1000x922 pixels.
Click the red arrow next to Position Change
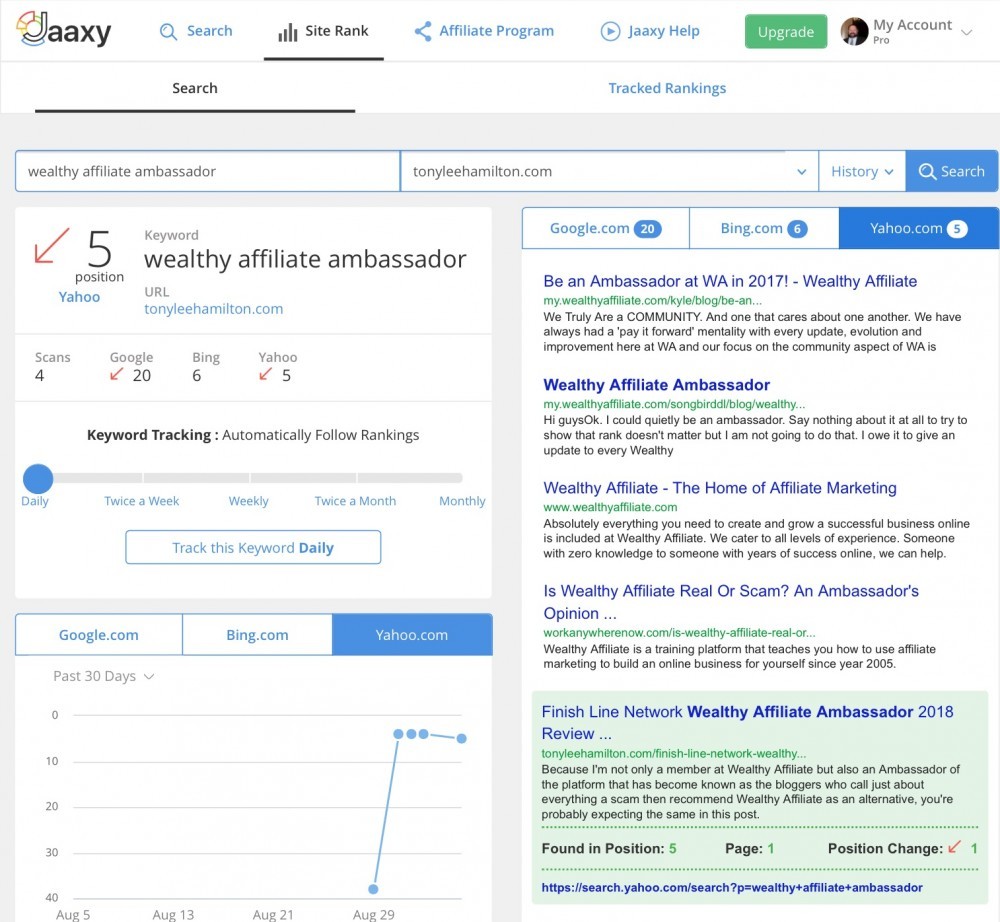(954, 847)
